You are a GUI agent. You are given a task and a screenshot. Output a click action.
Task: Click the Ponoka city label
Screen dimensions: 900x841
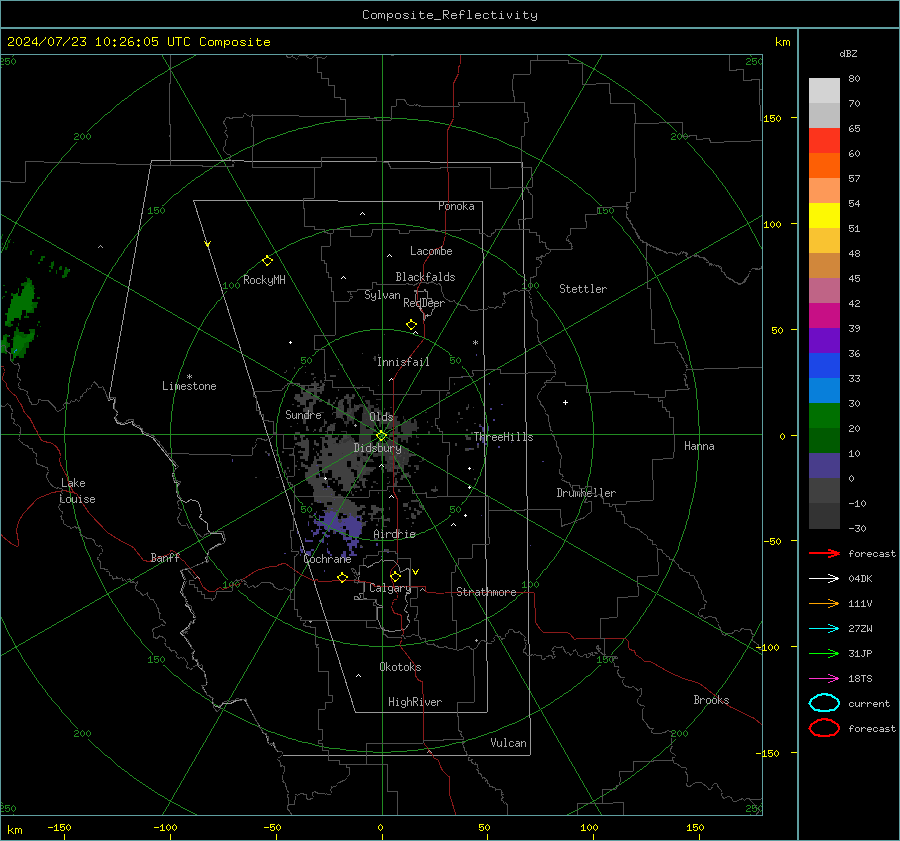tap(456, 206)
